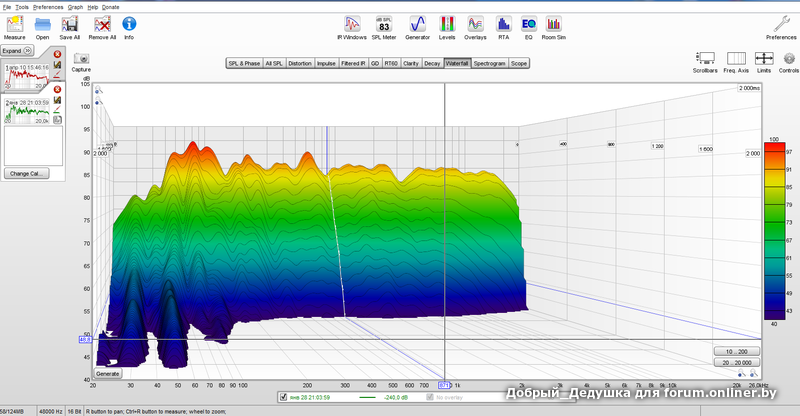Click the Change Cal... button

[28, 173]
